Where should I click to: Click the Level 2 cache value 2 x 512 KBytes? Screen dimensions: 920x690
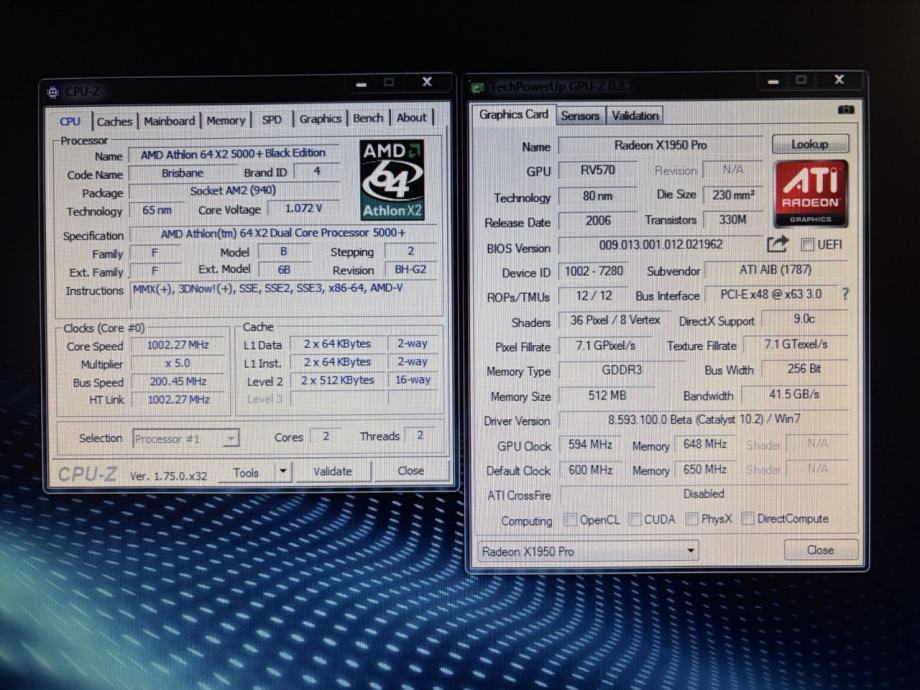(337, 380)
